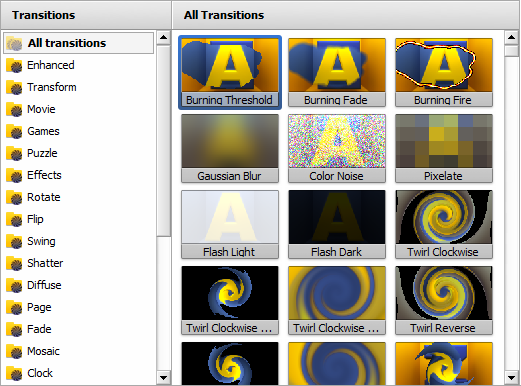The height and width of the screenshot is (386, 521).
Task: Click the All transitions label text
Action: (x=67, y=43)
